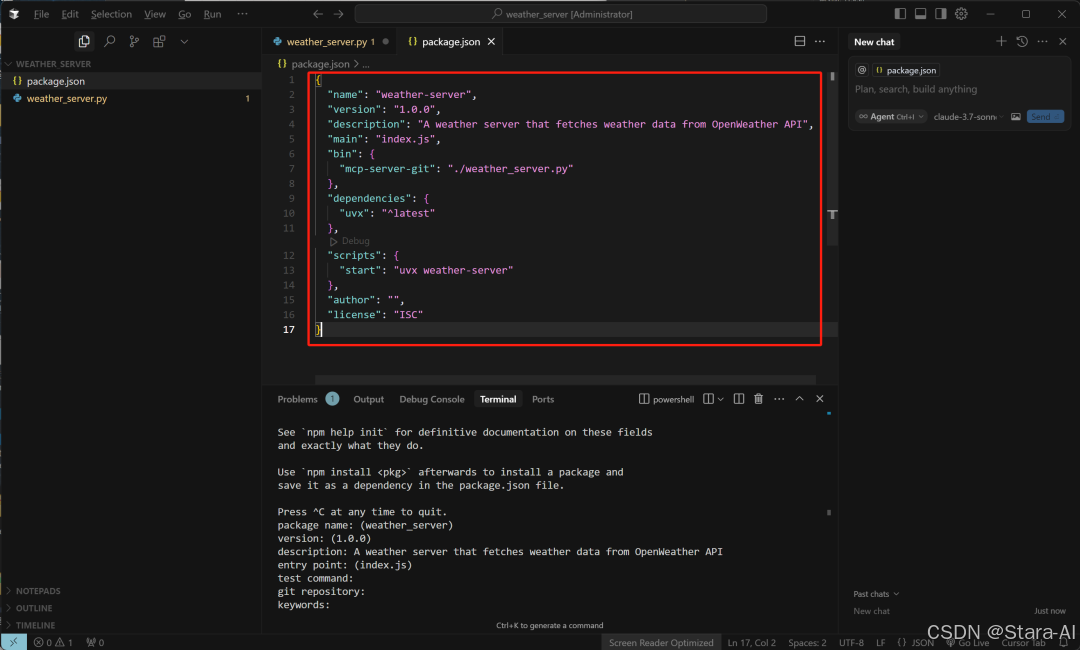Go back with the left arrow
The image size is (1080, 650).
(318, 14)
